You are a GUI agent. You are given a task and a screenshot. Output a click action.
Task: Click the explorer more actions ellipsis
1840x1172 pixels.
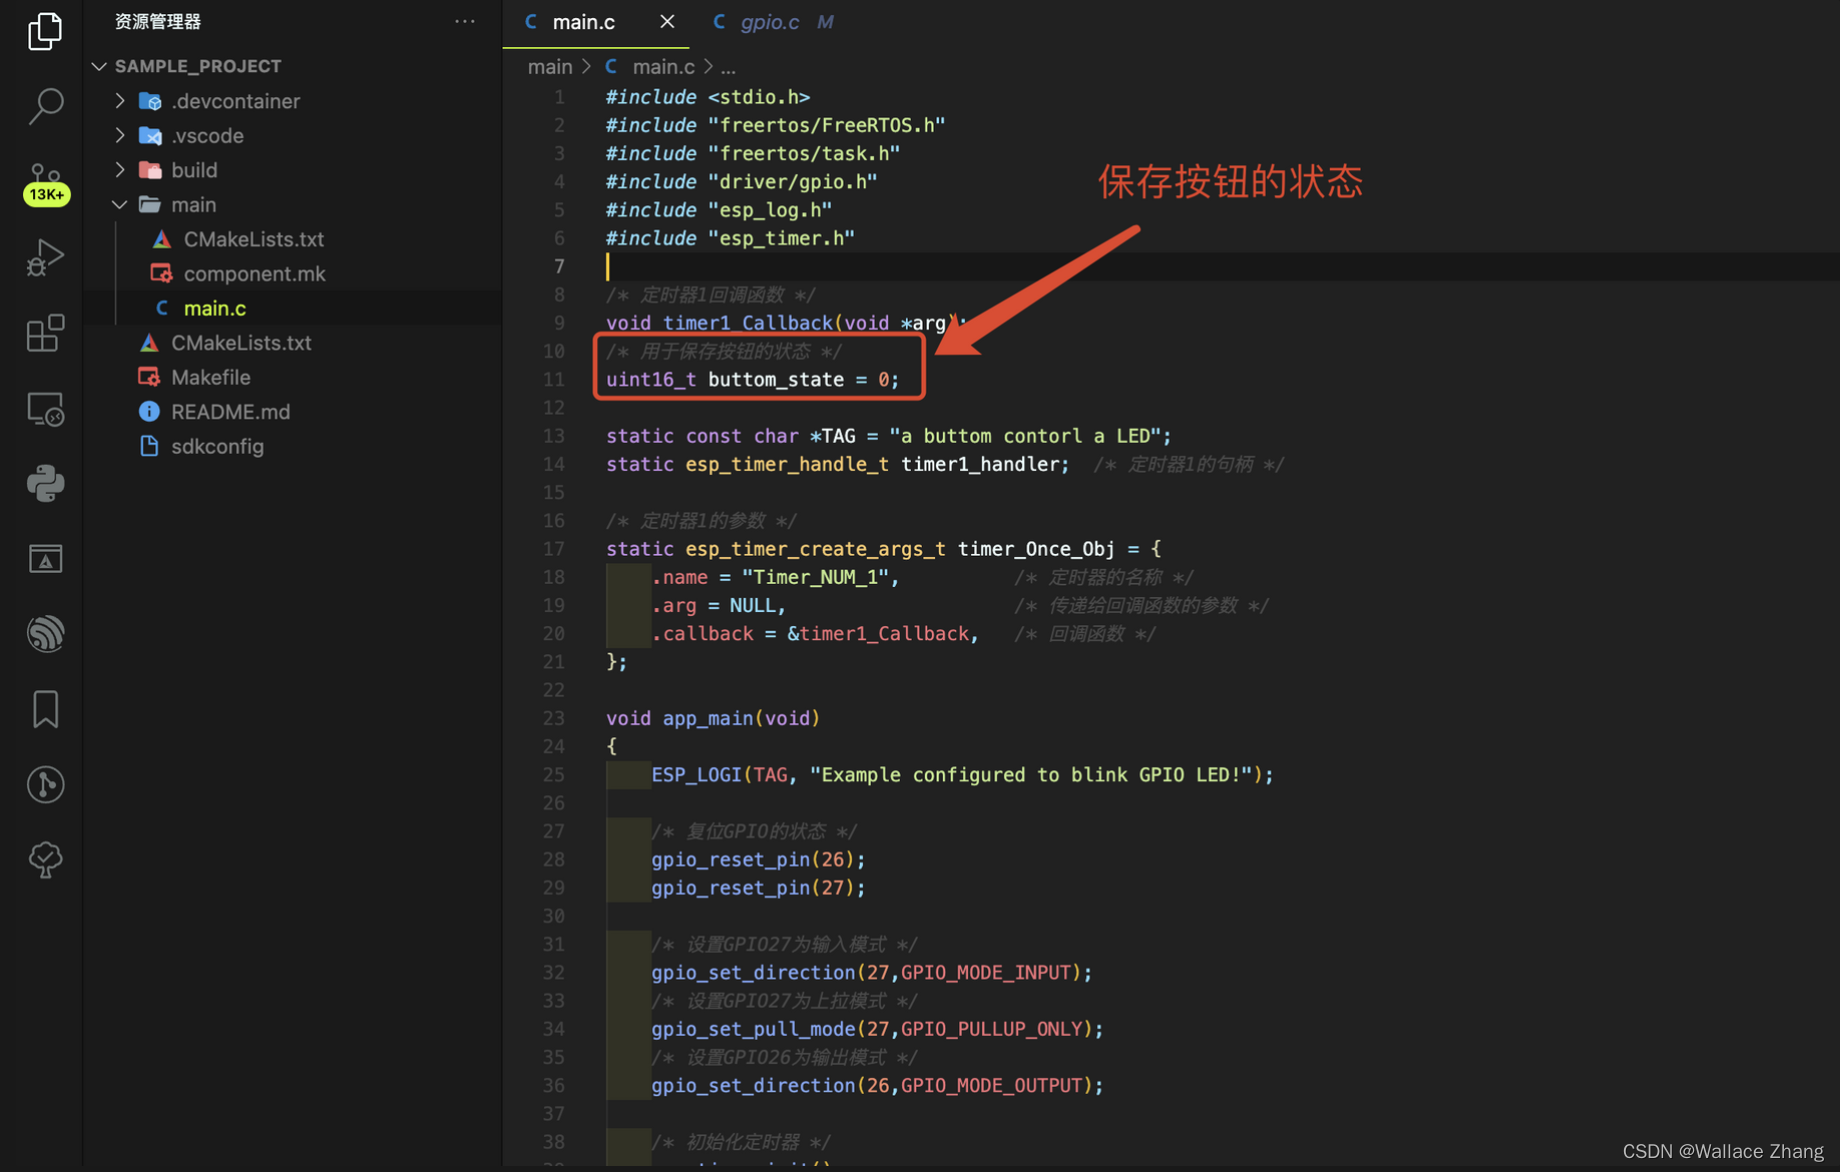click(x=465, y=21)
